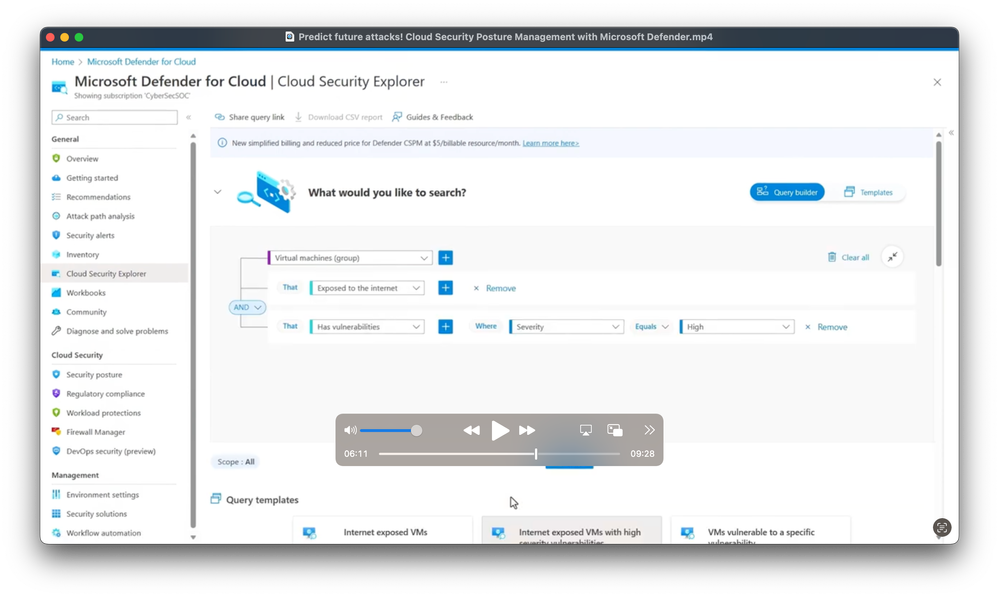Rewind the video
The height and width of the screenshot is (597, 999).
tap(471, 431)
